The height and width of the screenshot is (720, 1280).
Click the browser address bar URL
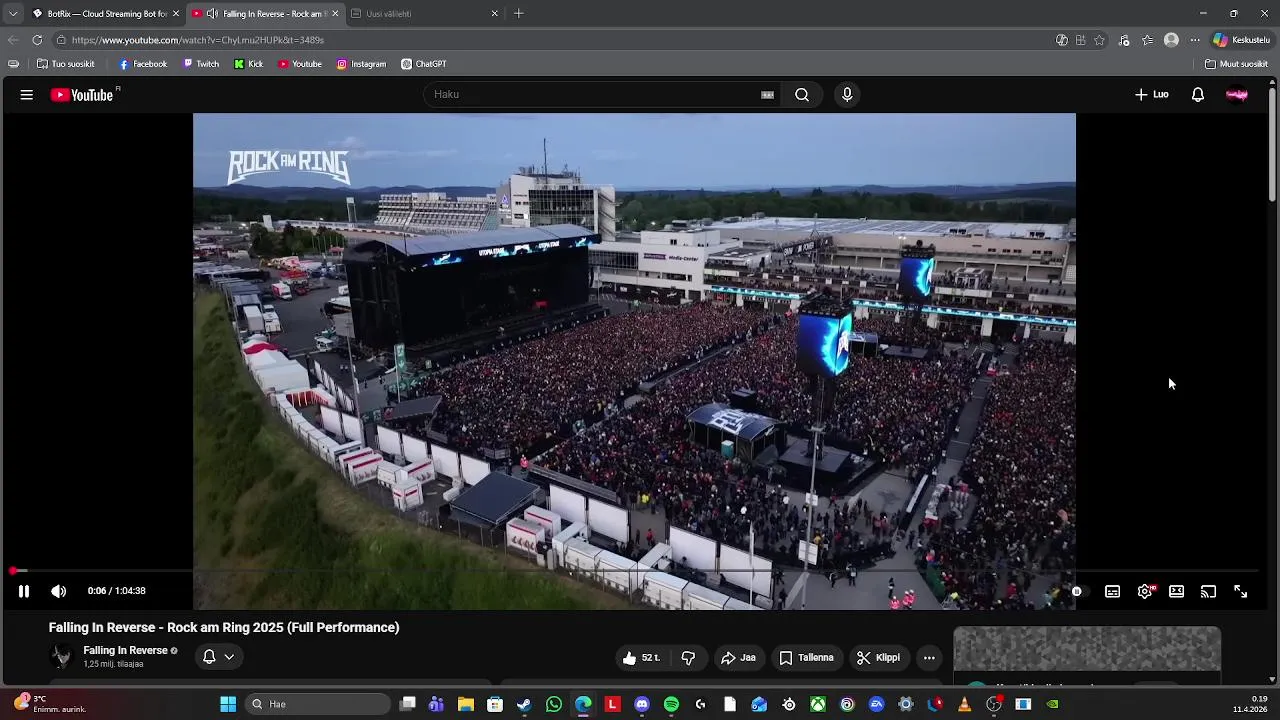pyautogui.click(x=198, y=40)
